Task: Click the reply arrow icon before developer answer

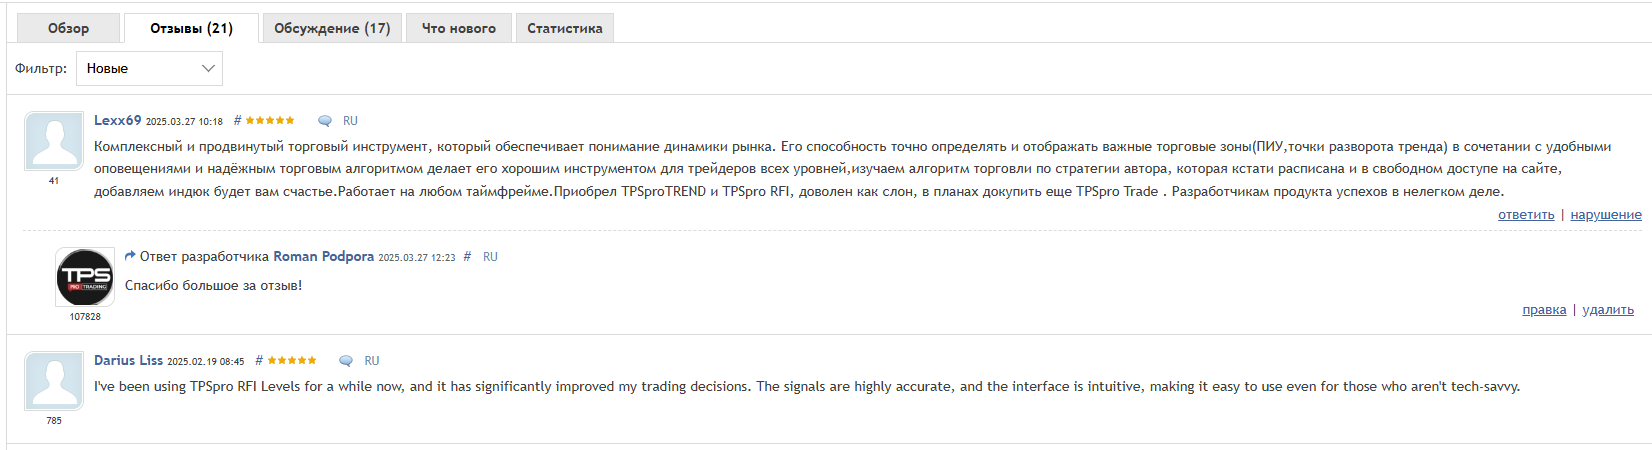Action: pyautogui.click(x=130, y=256)
